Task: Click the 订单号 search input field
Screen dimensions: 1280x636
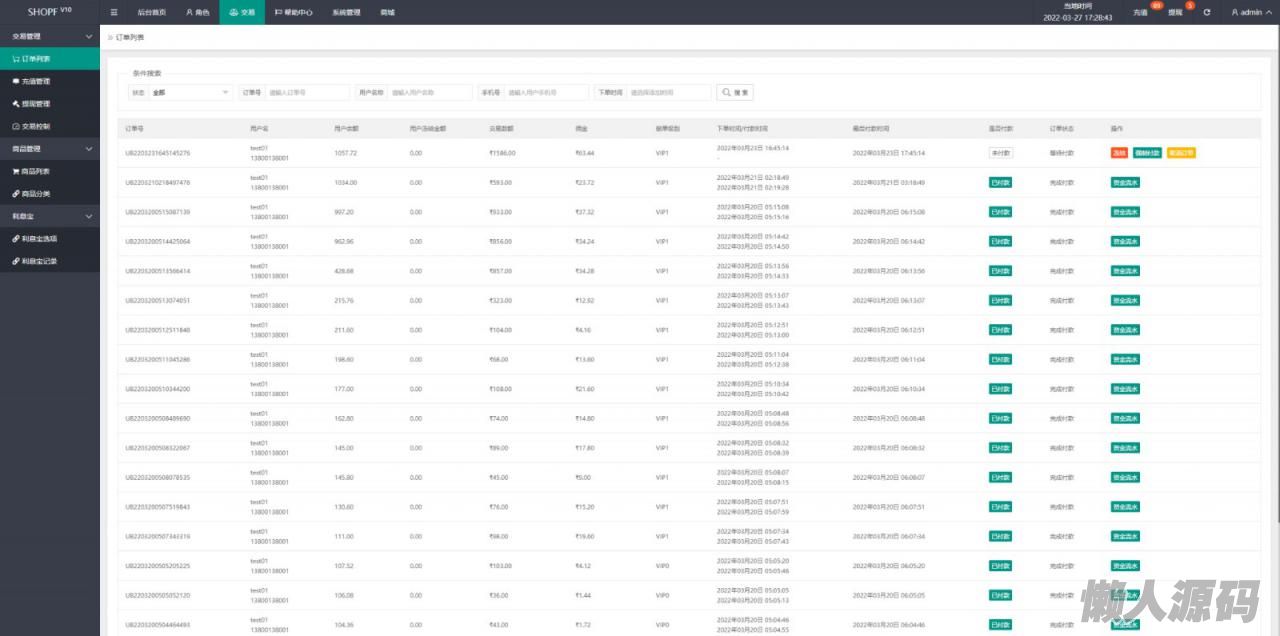Action: pyautogui.click(x=307, y=92)
